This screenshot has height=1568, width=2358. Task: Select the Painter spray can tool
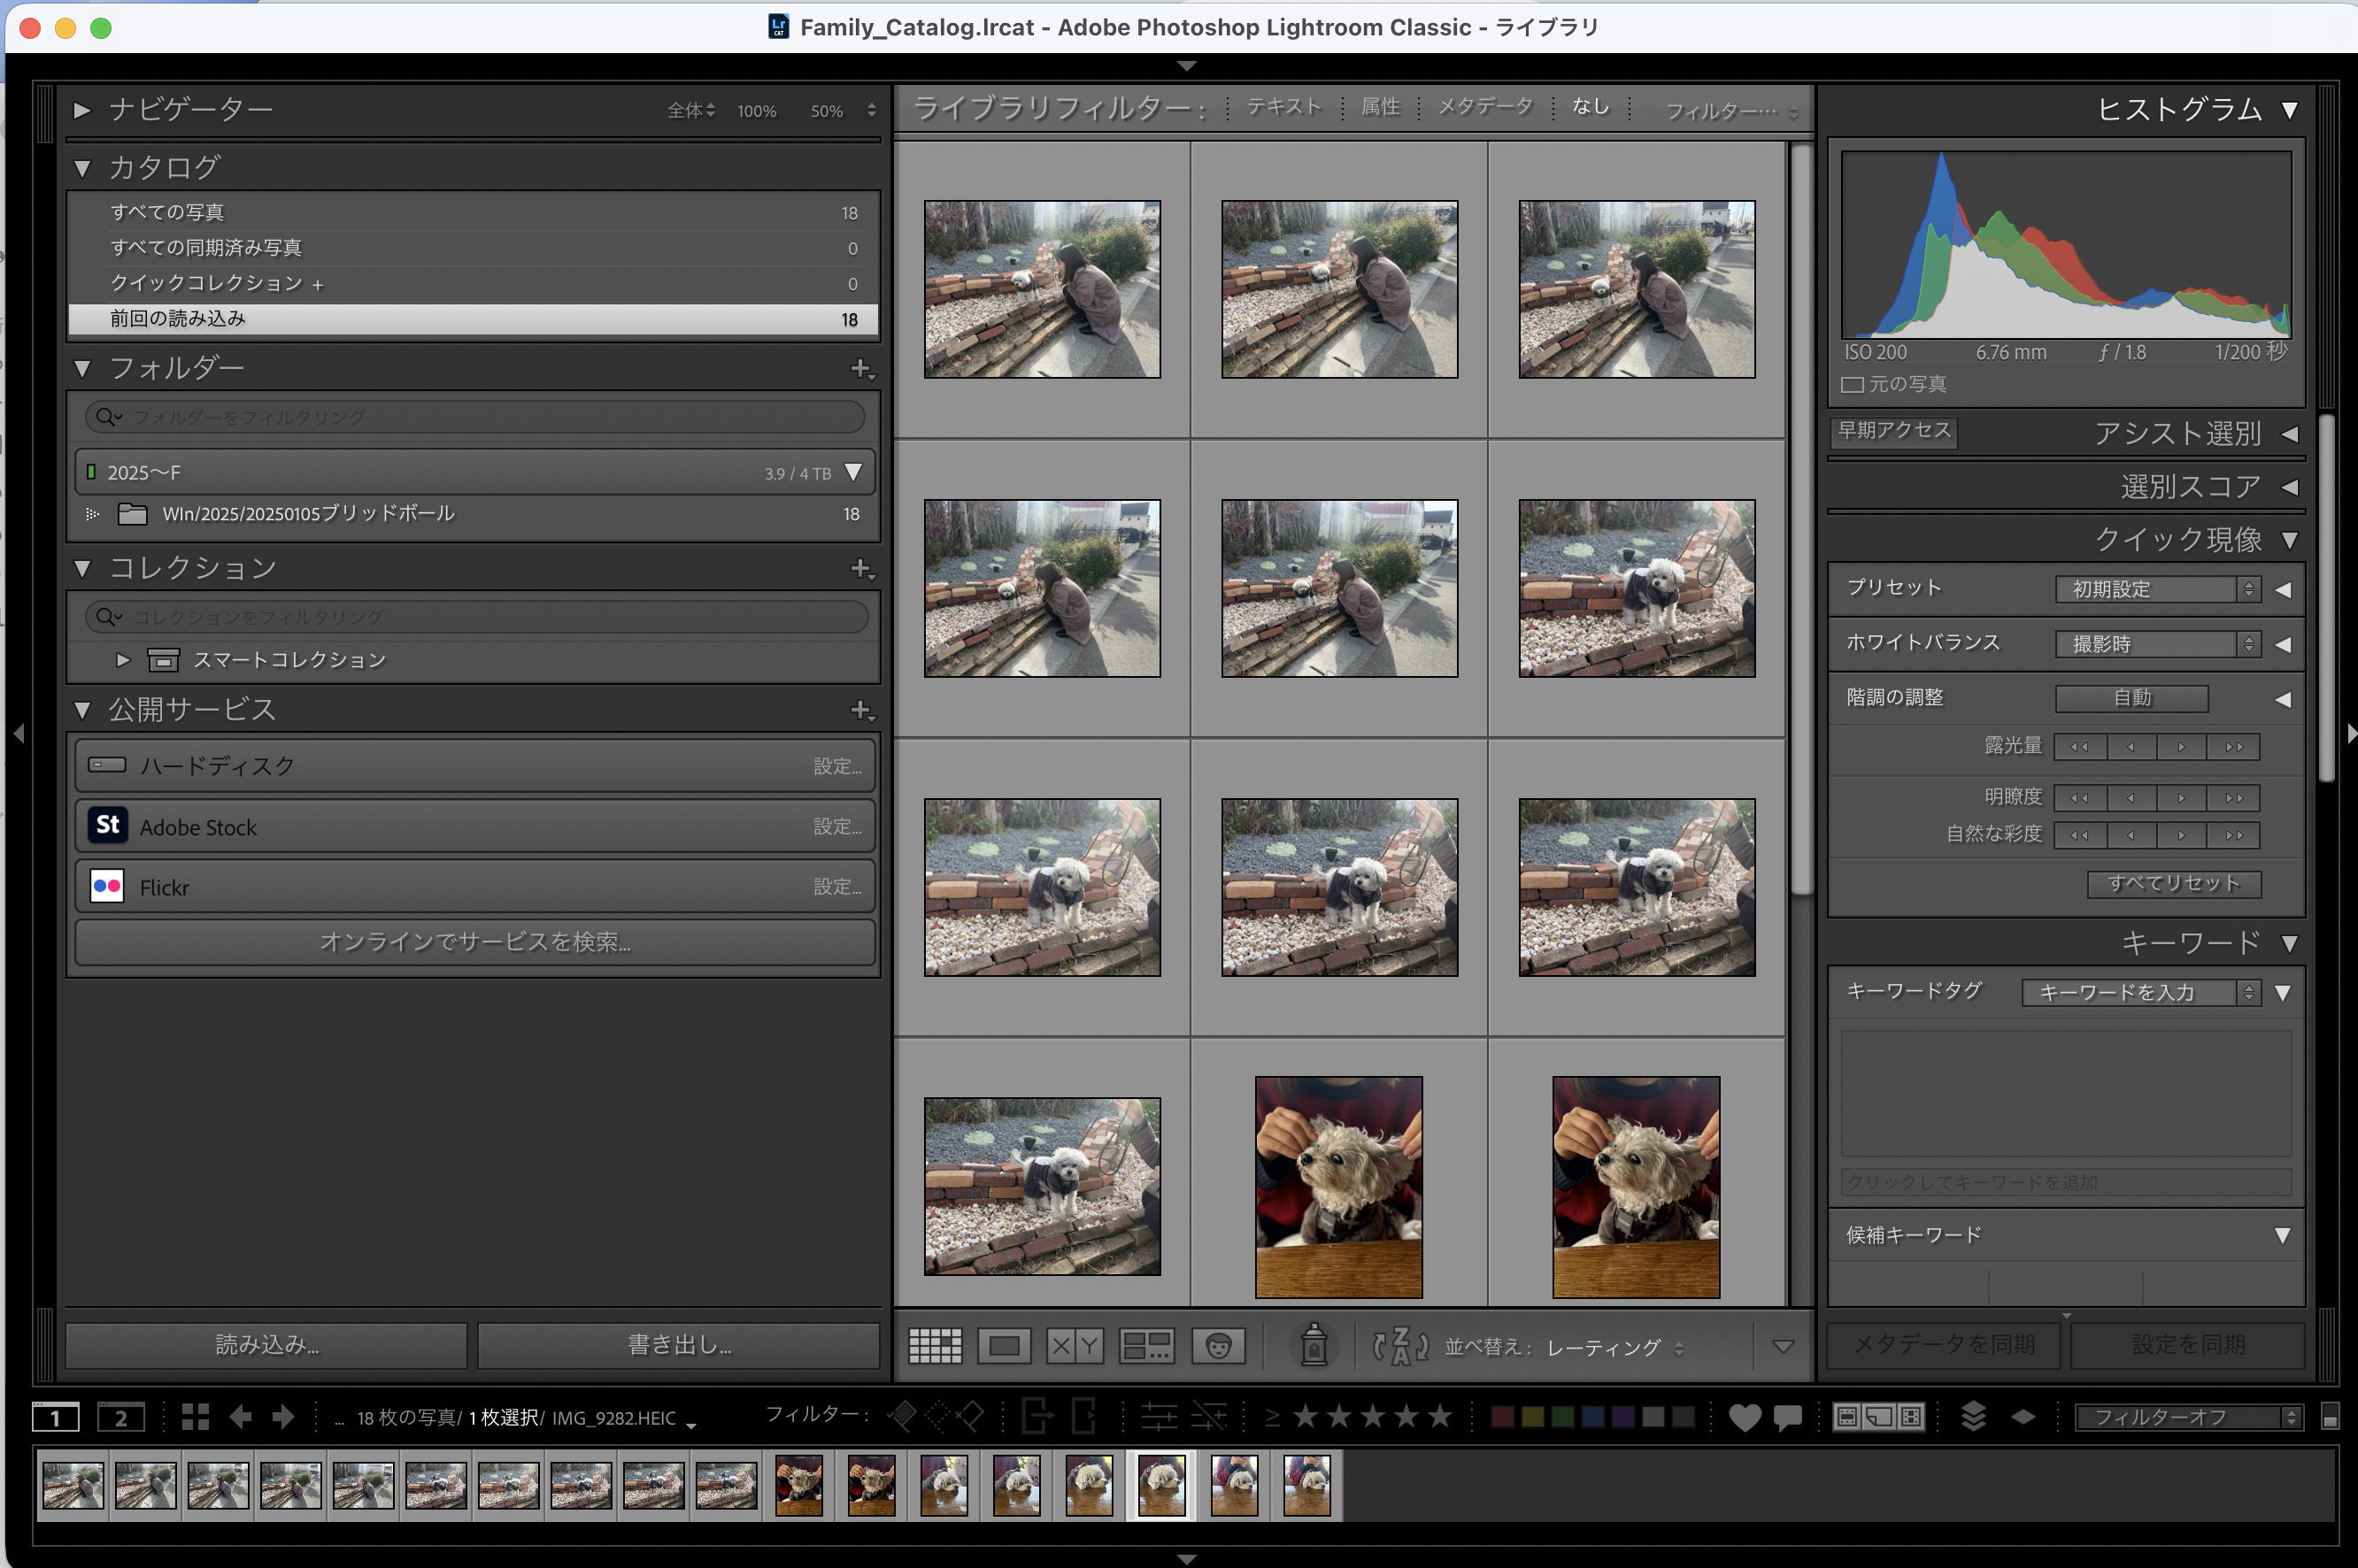(1314, 1345)
